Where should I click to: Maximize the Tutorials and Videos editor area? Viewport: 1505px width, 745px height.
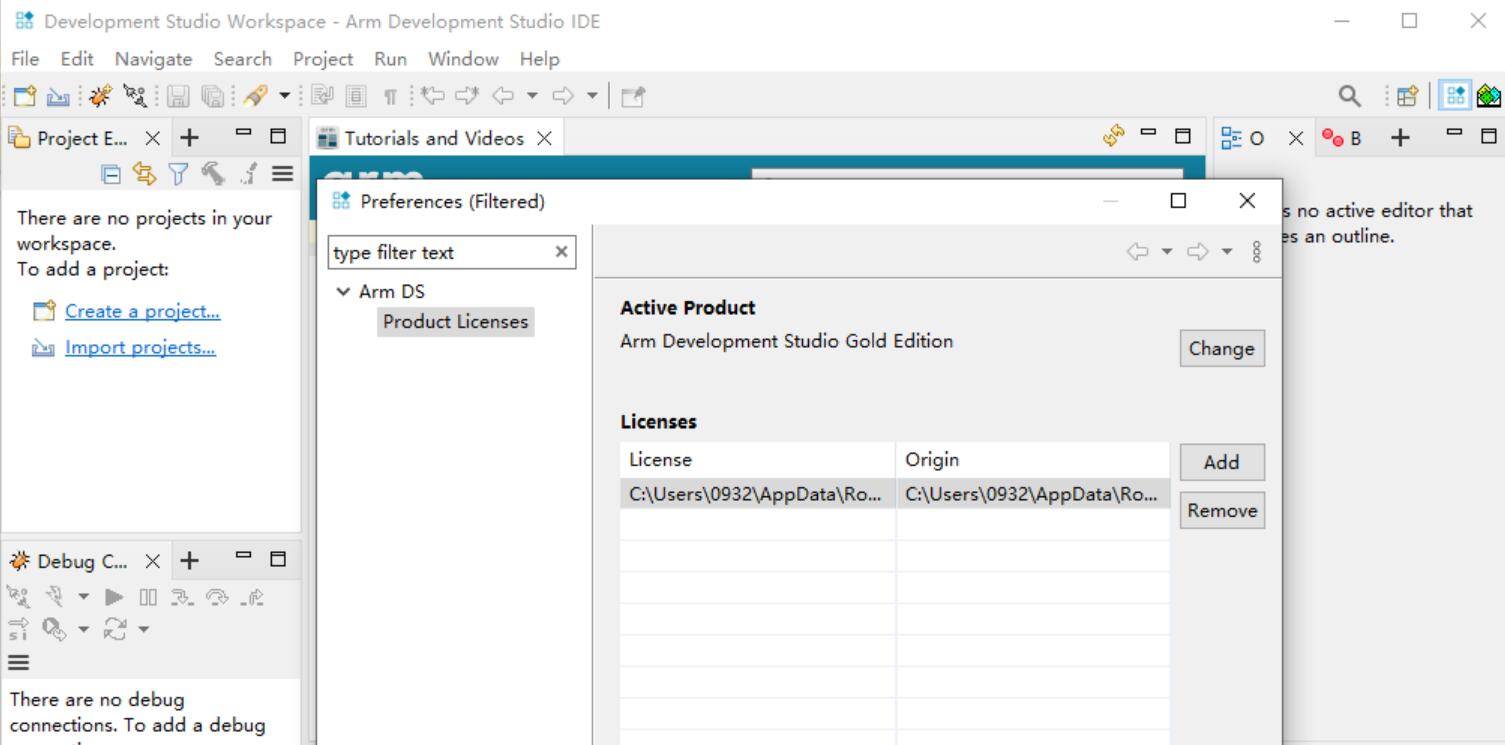tap(1184, 137)
